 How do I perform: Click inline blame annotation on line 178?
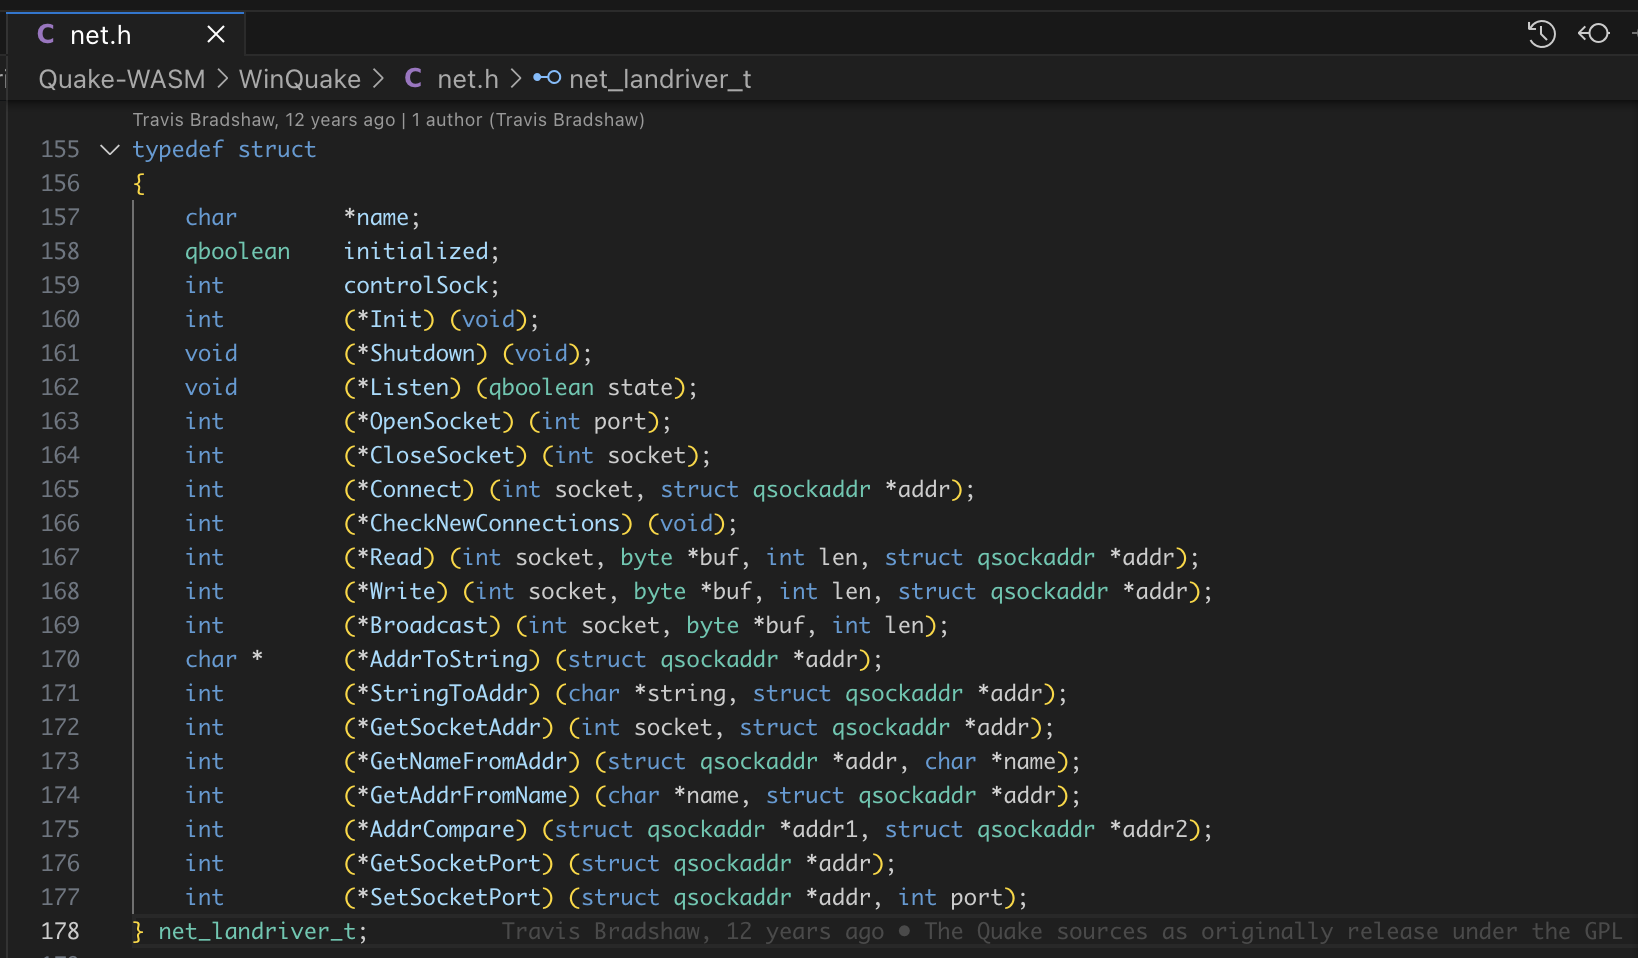1062,931
